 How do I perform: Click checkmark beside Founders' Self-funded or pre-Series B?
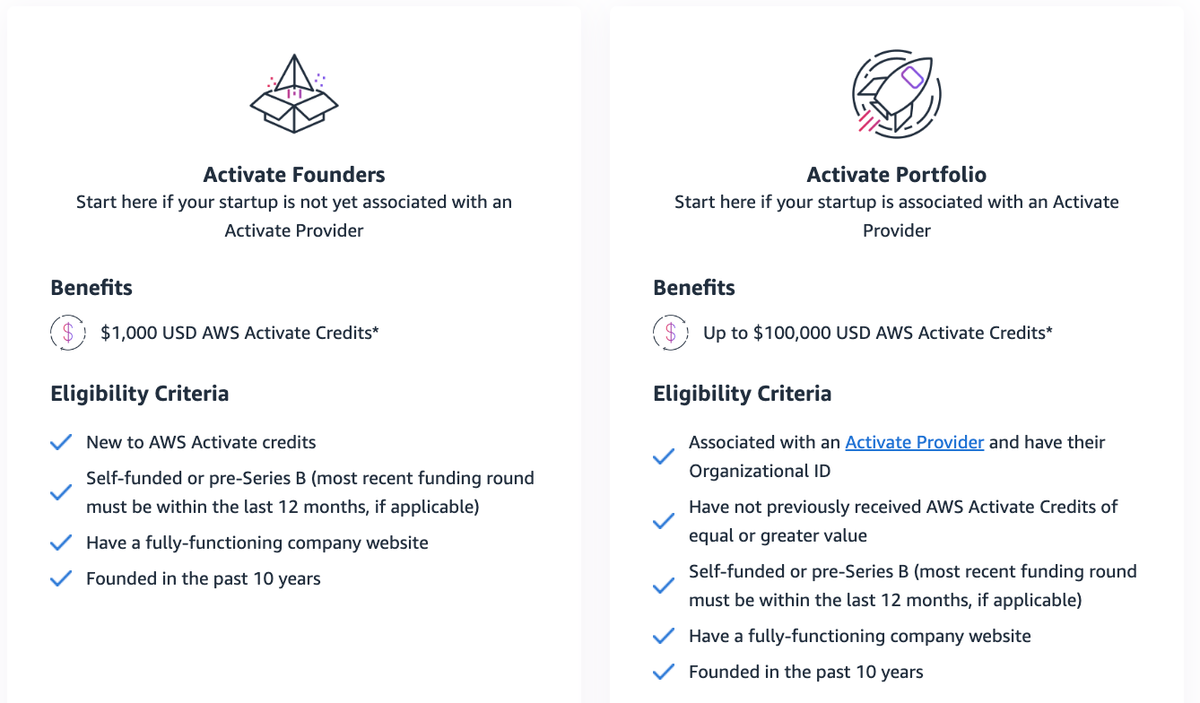(x=61, y=492)
